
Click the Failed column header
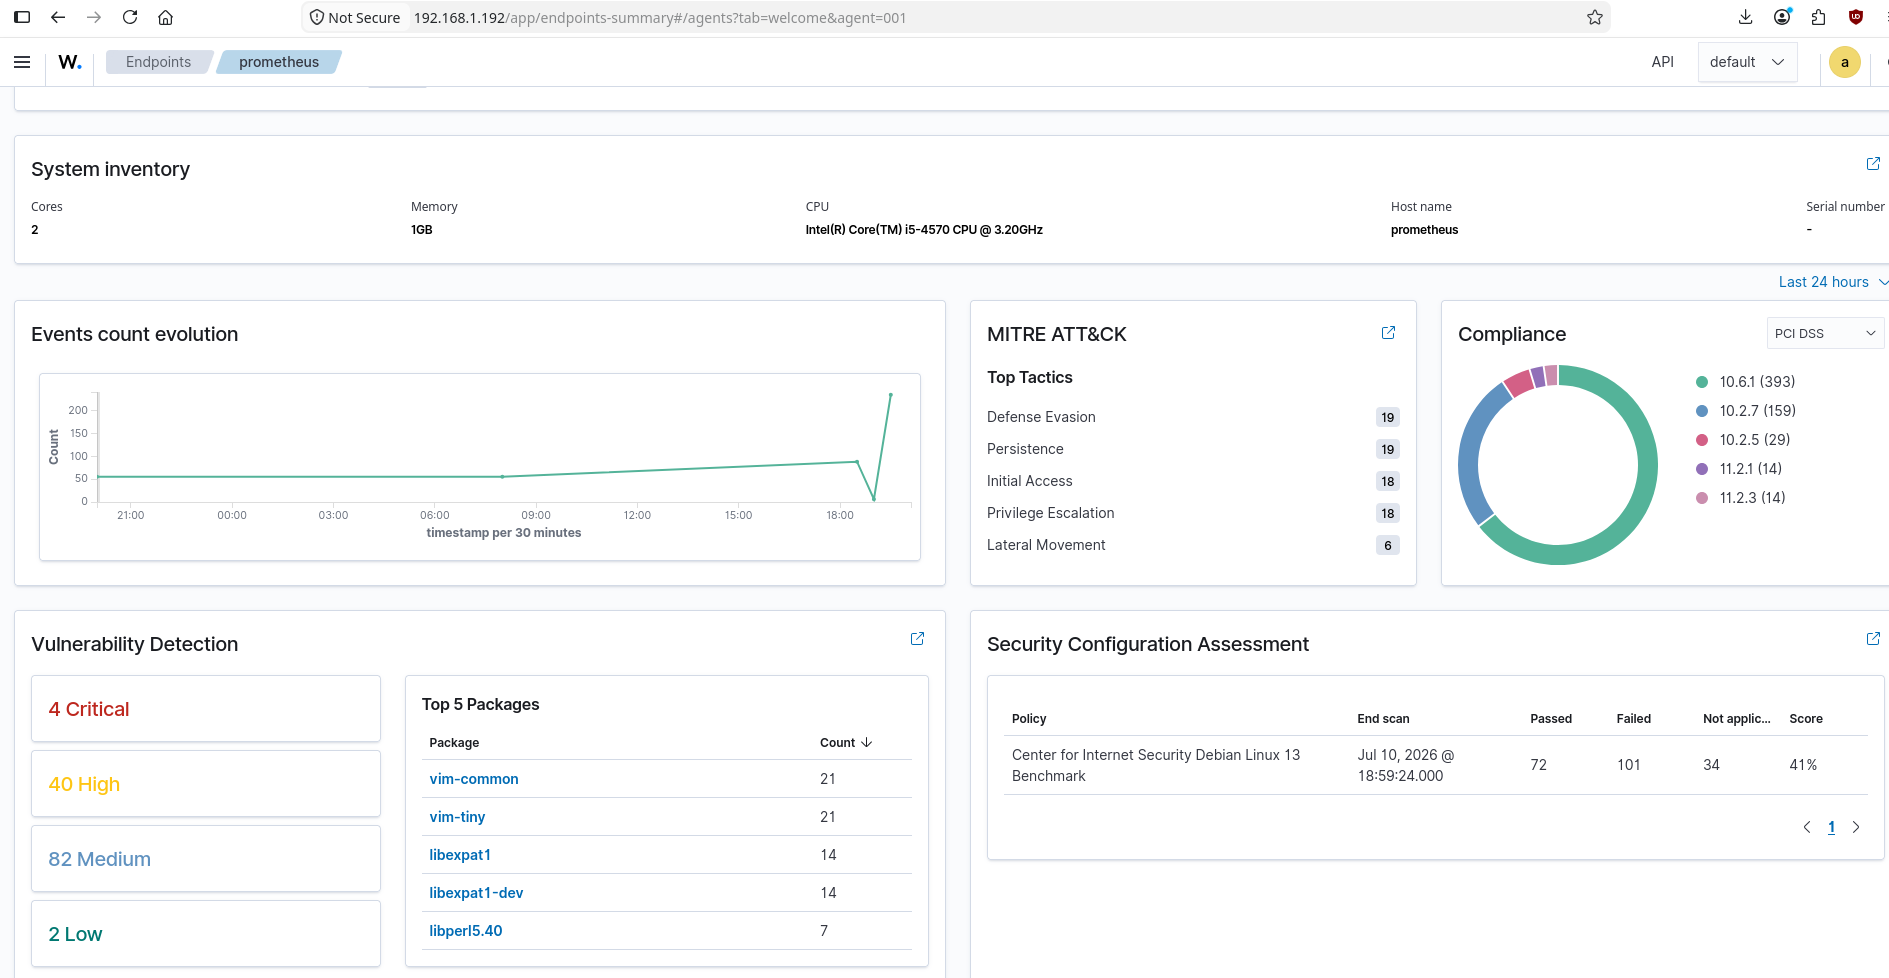(x=1634, y=719)
